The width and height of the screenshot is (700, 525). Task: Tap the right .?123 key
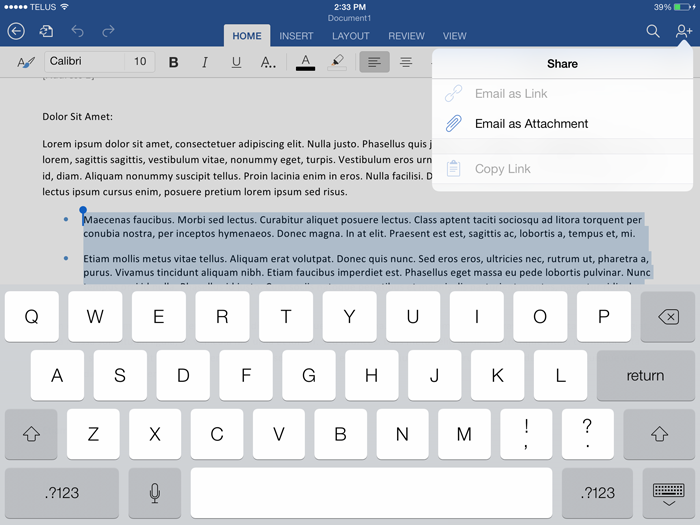[597, 493]
